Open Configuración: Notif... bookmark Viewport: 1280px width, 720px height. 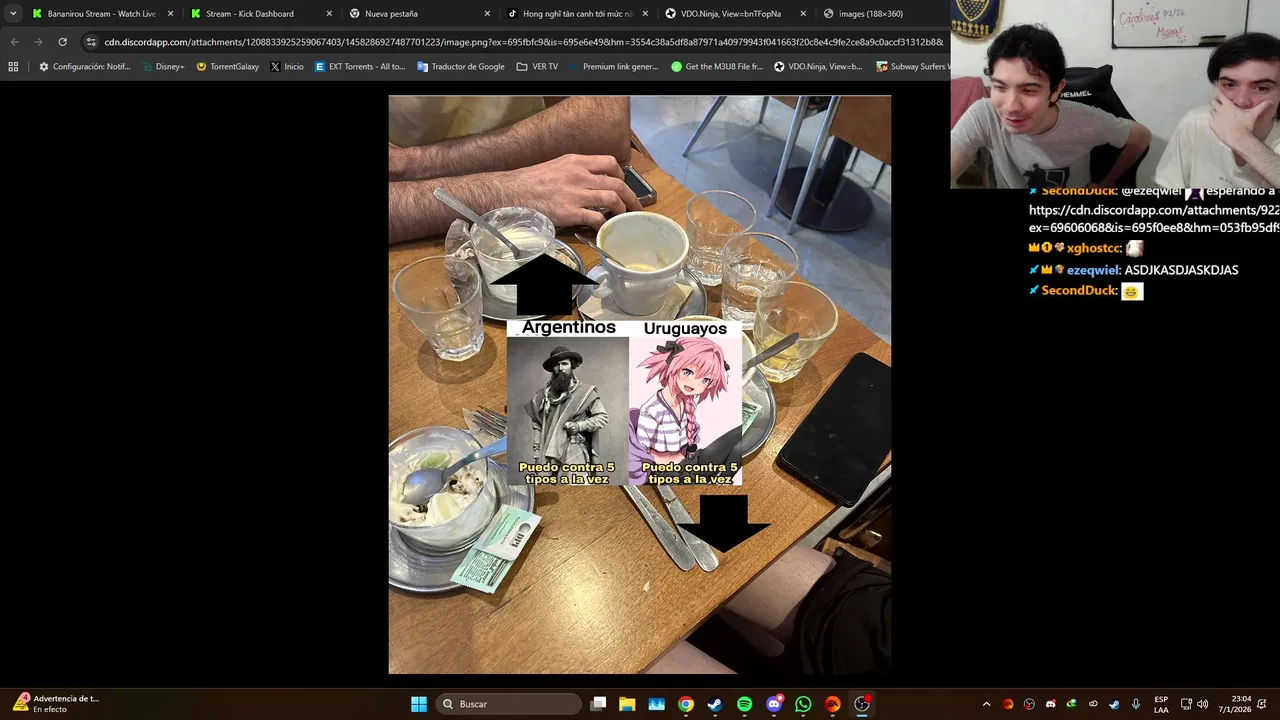click(85, 67)
